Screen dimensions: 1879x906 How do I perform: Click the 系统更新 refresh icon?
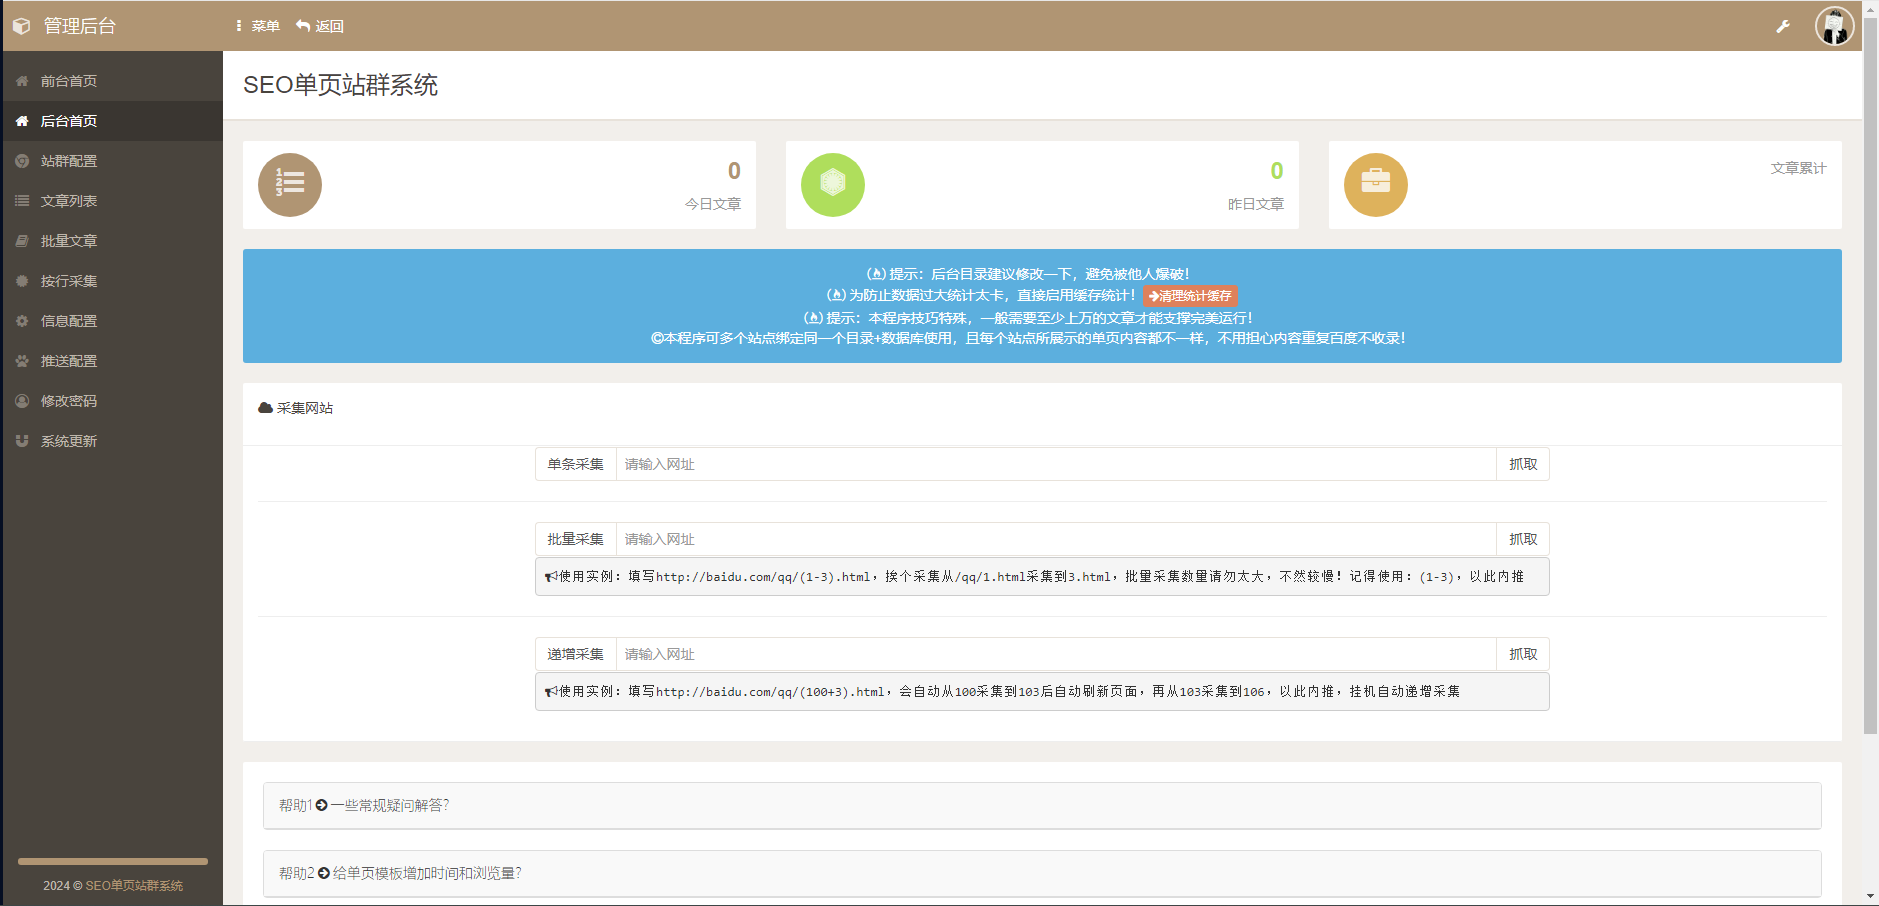pyautogui.click(x=22, y=440)
